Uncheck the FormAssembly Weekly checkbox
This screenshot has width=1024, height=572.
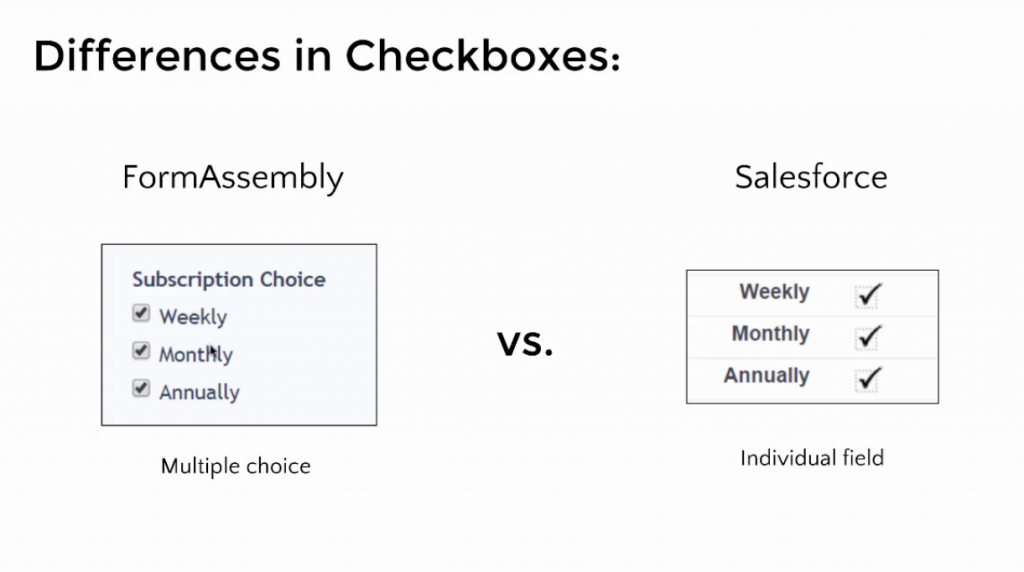click(x=140, y=313)
